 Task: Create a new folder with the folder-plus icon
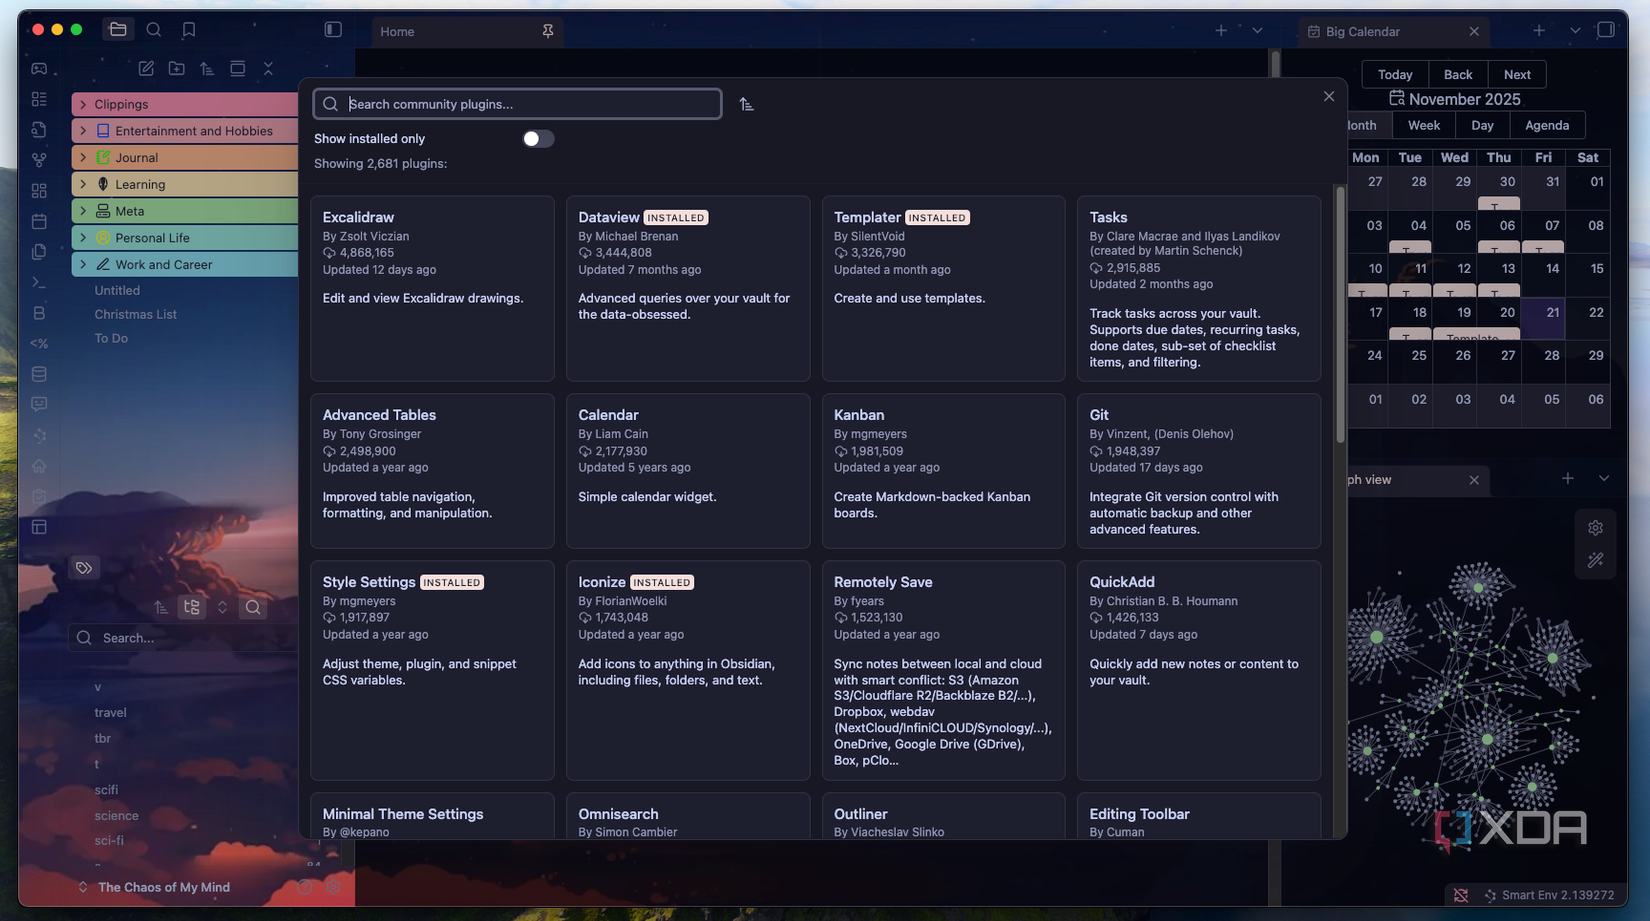[x=176, y=68]
